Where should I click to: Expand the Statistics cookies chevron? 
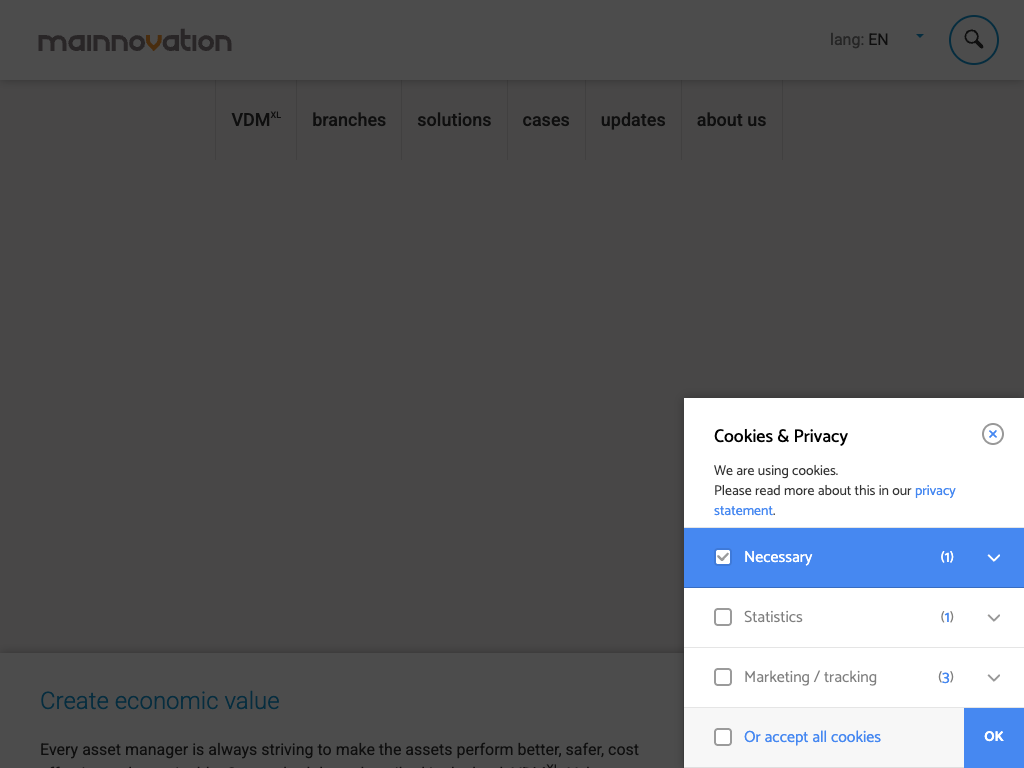click(x=993, y=618)
